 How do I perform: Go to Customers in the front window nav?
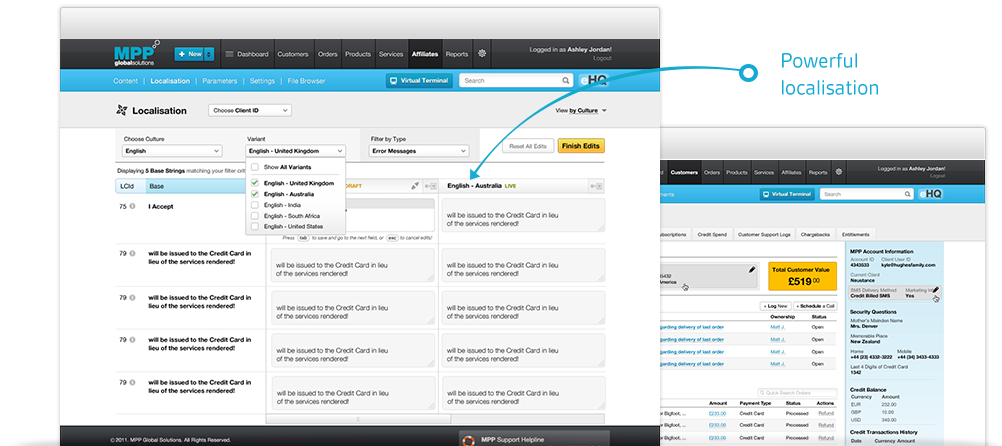click(x=293, y=54)
